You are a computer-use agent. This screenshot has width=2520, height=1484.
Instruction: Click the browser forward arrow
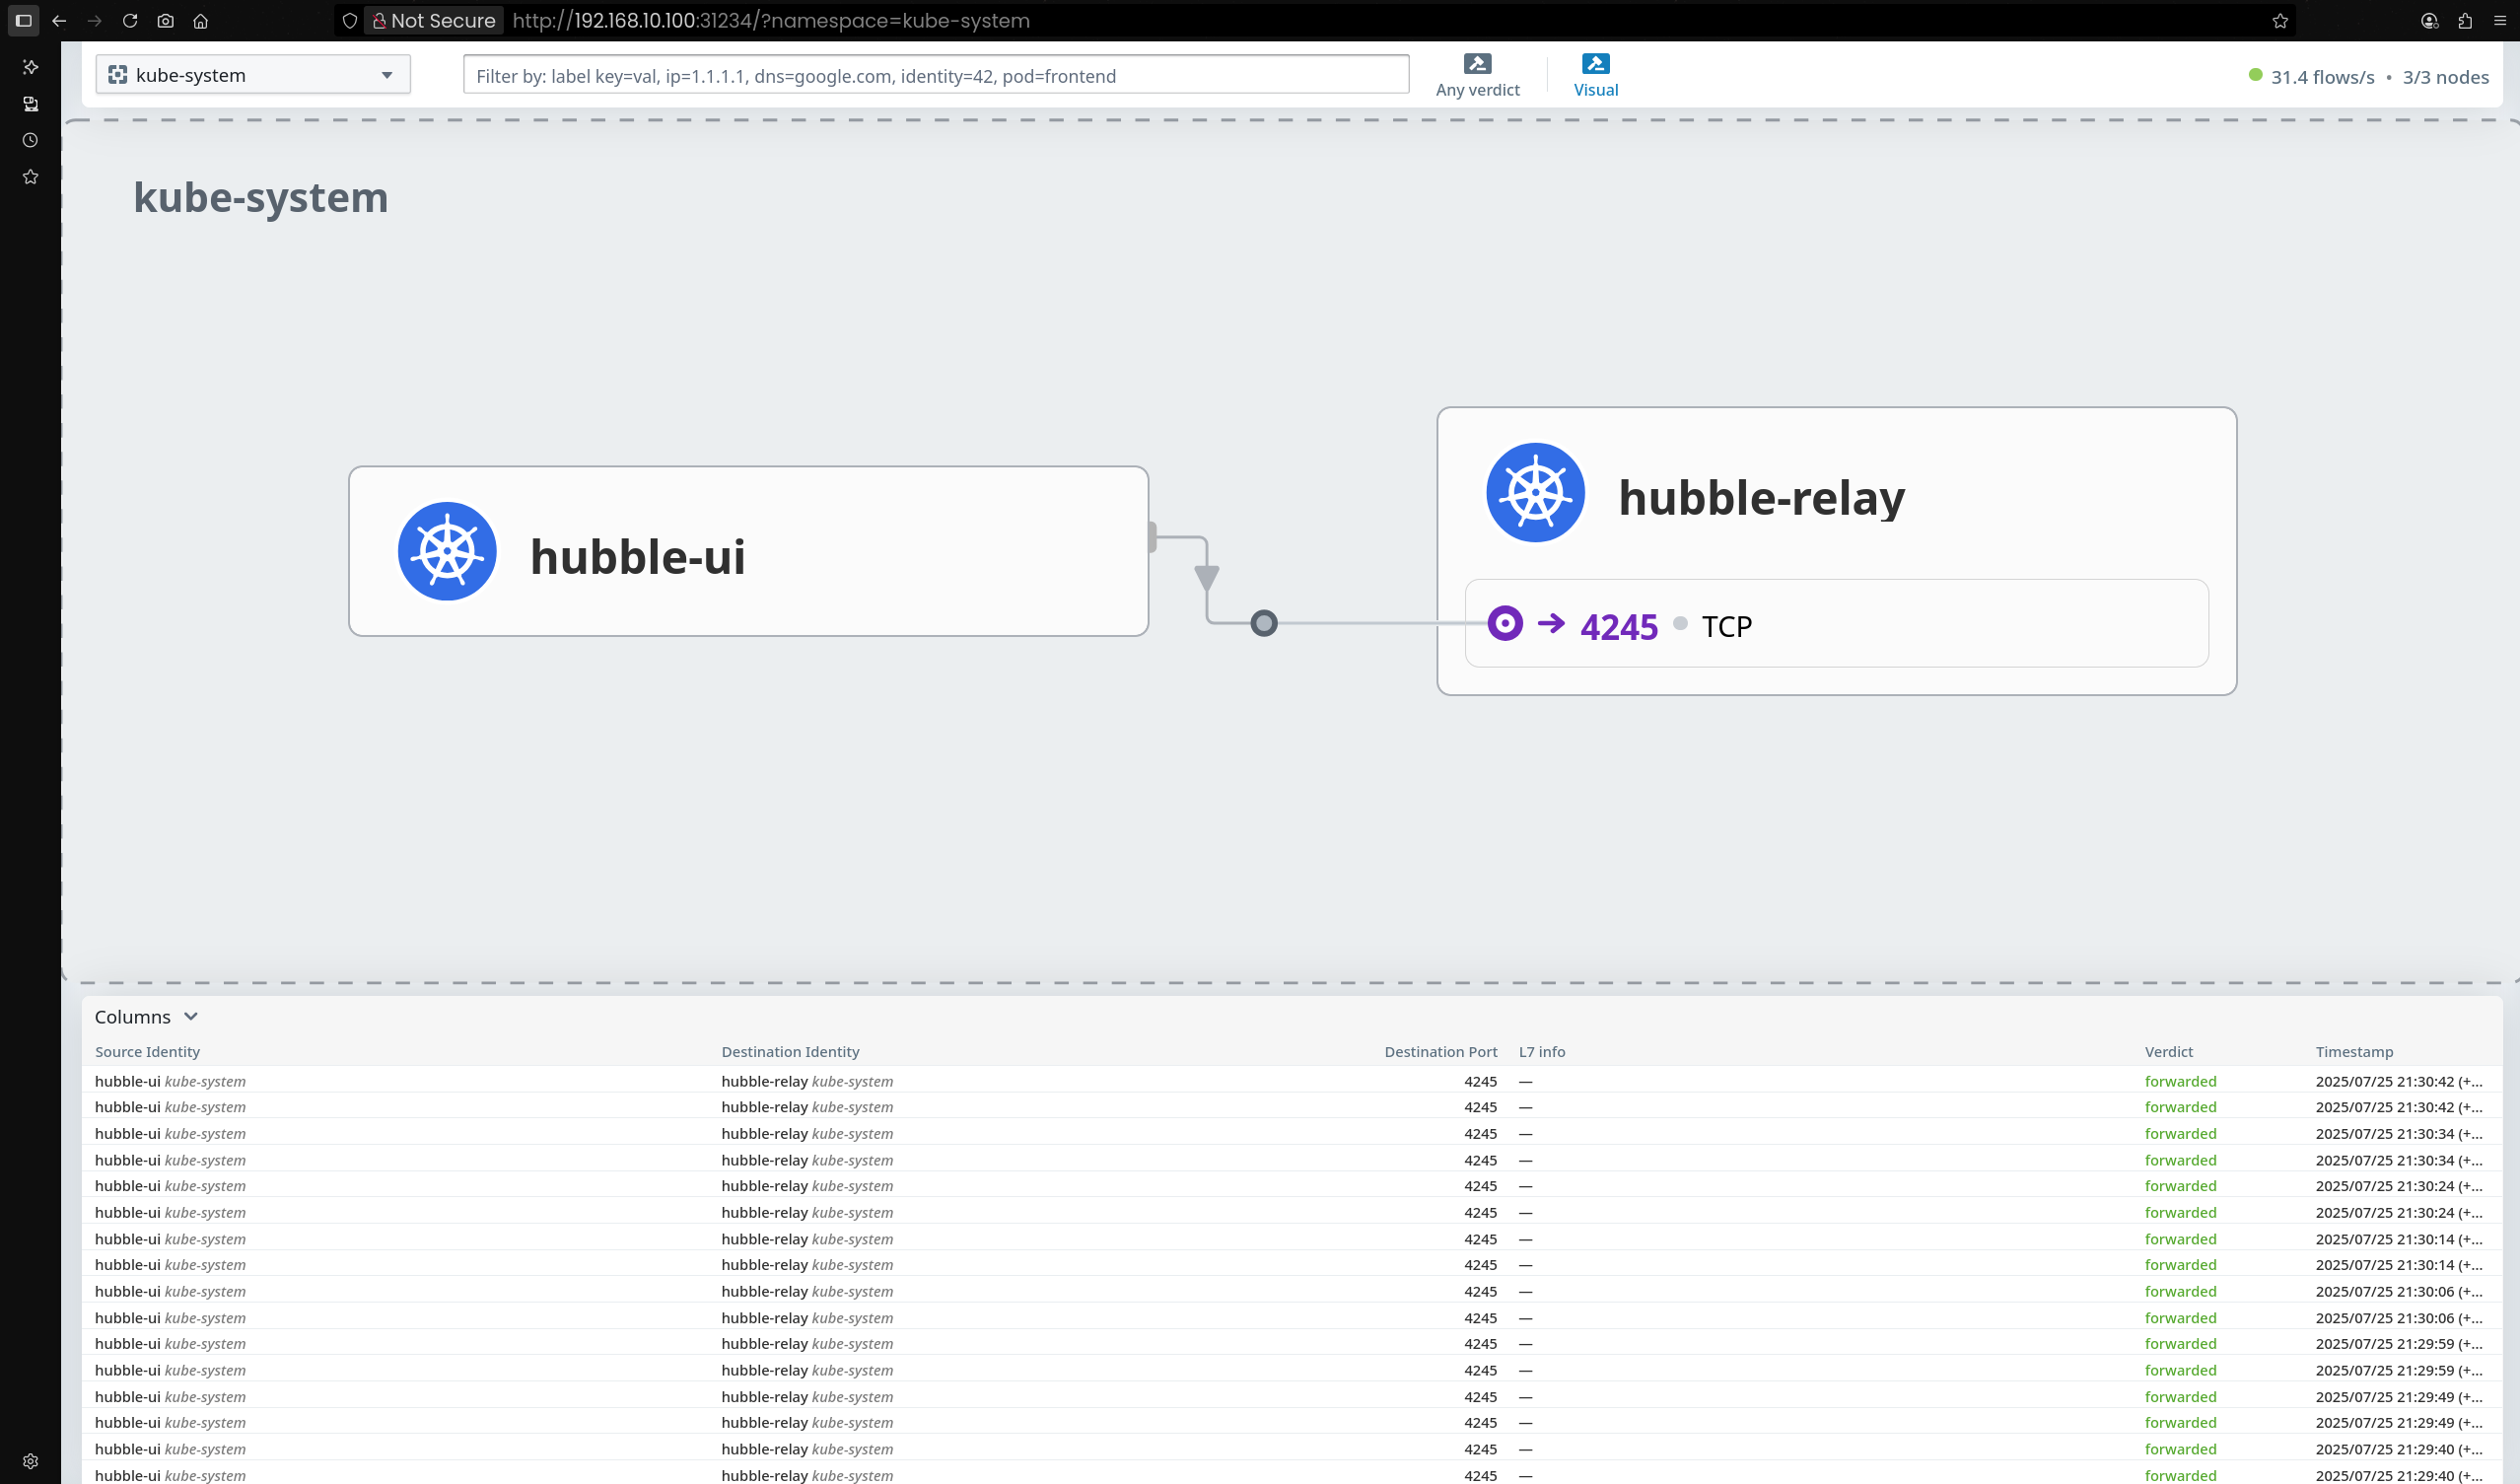pyautogui.click(x=95, y=20)
